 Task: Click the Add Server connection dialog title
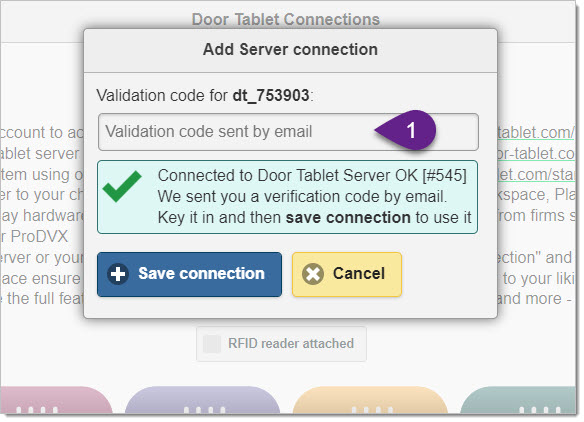290,50
